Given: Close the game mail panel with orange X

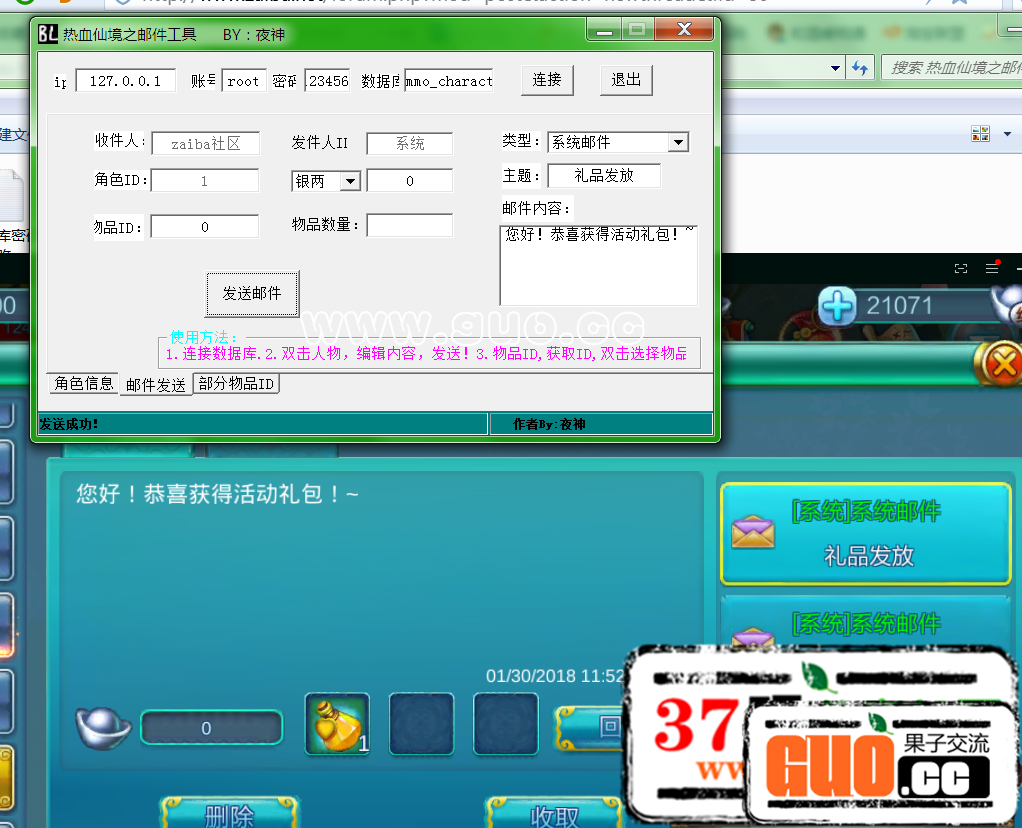Looking at the screenshot, I should (x=1002, y=363).
